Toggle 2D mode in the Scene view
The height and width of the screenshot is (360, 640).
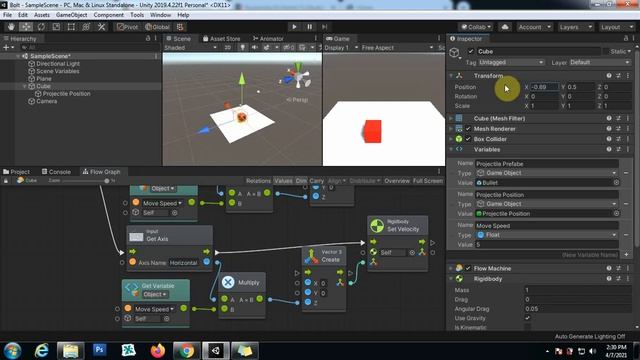point(228,47)
